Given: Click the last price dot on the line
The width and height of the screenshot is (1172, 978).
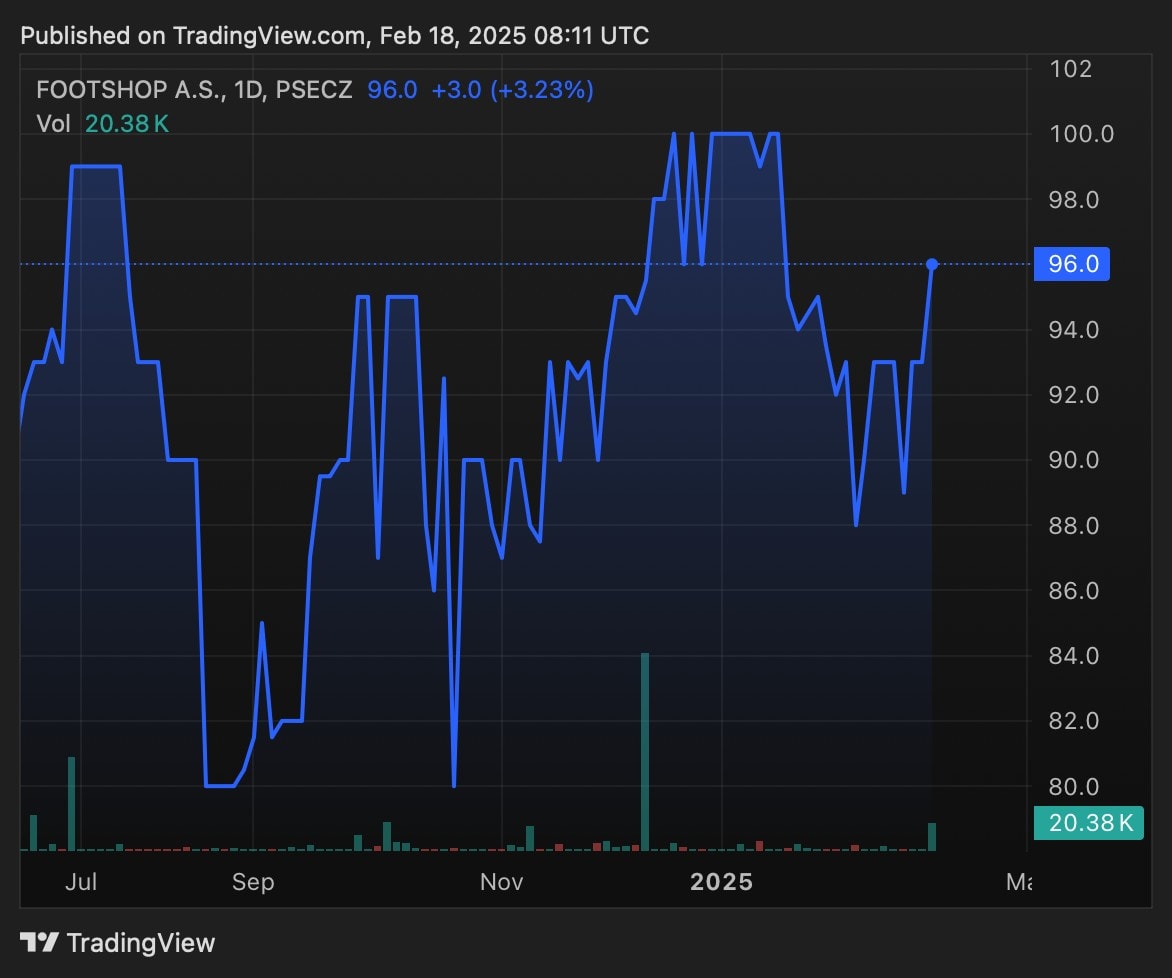Looking at the screenshot, I should pos(932,264).
